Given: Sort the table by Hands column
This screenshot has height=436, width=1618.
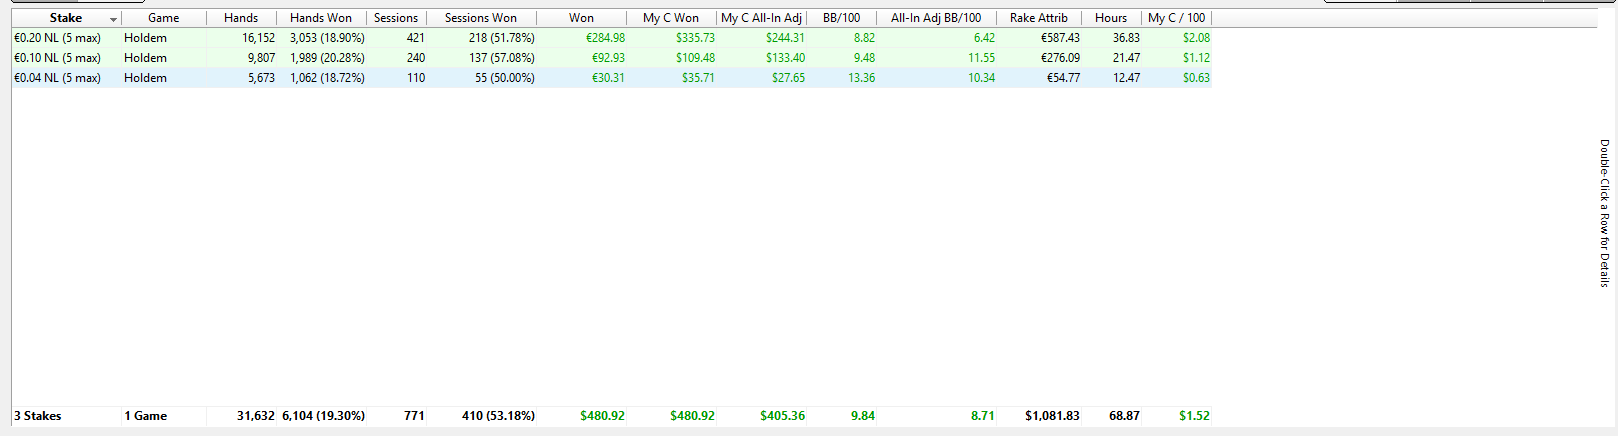Looking at the screenshot, I should pyautogui.click(x=241, y=18).
